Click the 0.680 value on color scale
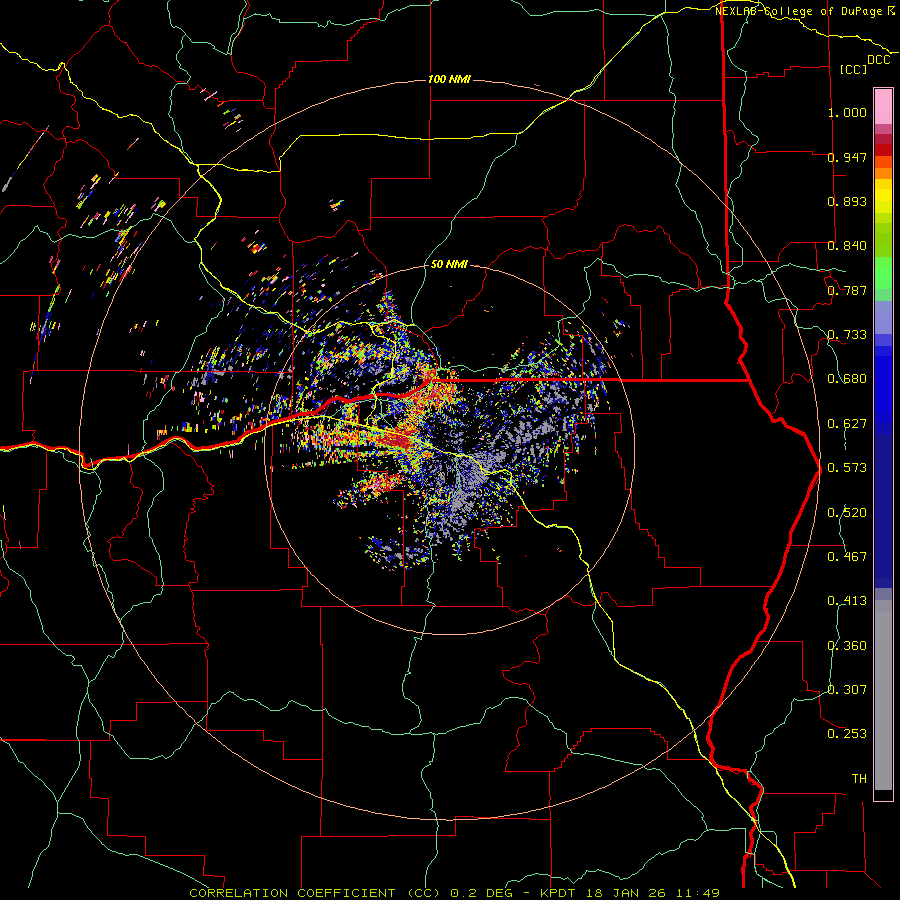The width and height of the screenshot is (900, 900). (x=847, y=379)
